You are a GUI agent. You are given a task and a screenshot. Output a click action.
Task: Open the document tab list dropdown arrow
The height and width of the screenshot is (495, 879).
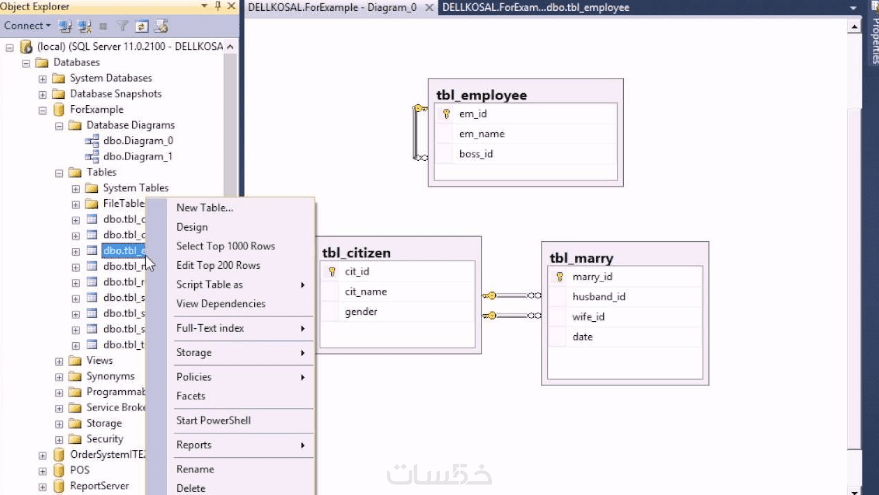(853, 8)
